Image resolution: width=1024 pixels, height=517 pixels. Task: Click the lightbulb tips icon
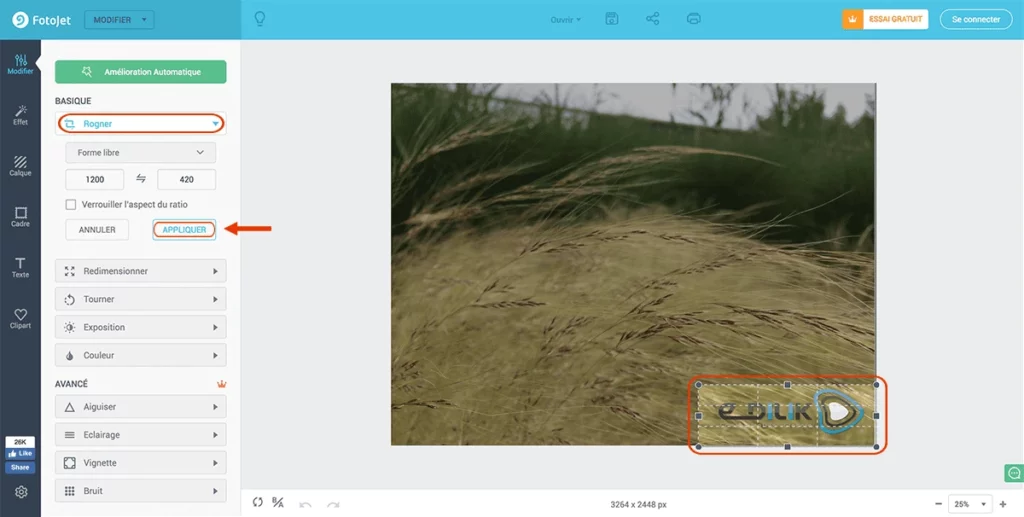pyautogui.click(x=260, y=19)
